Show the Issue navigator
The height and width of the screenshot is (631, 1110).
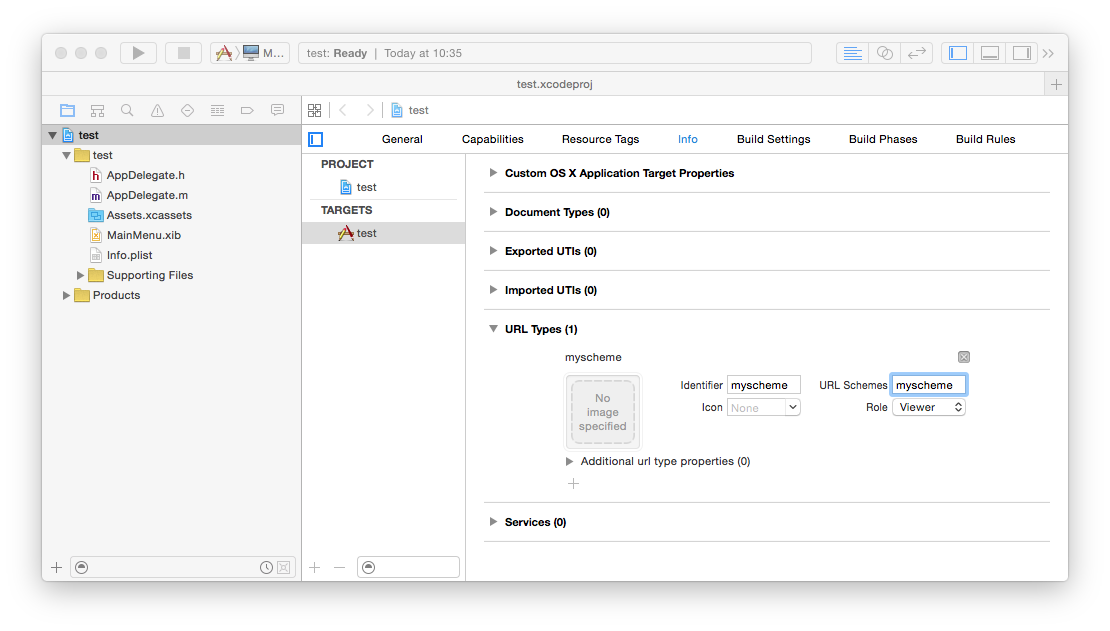pyautogui.click(x=157, y=110)
